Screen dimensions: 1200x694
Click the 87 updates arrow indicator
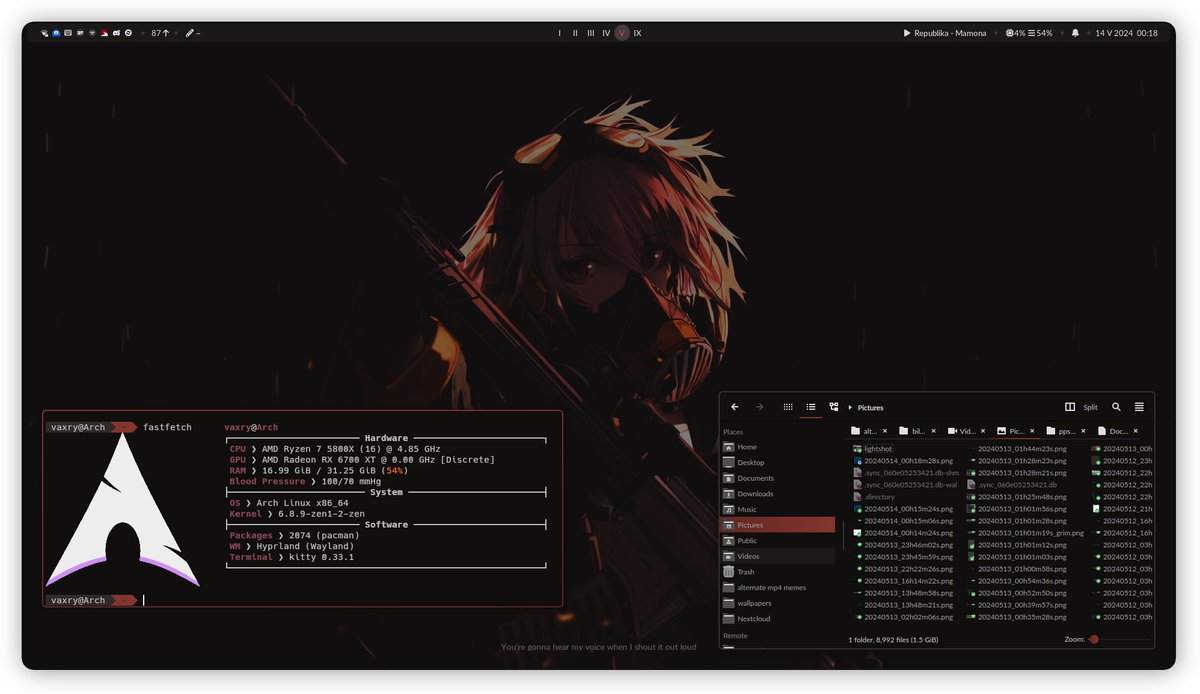160,33
